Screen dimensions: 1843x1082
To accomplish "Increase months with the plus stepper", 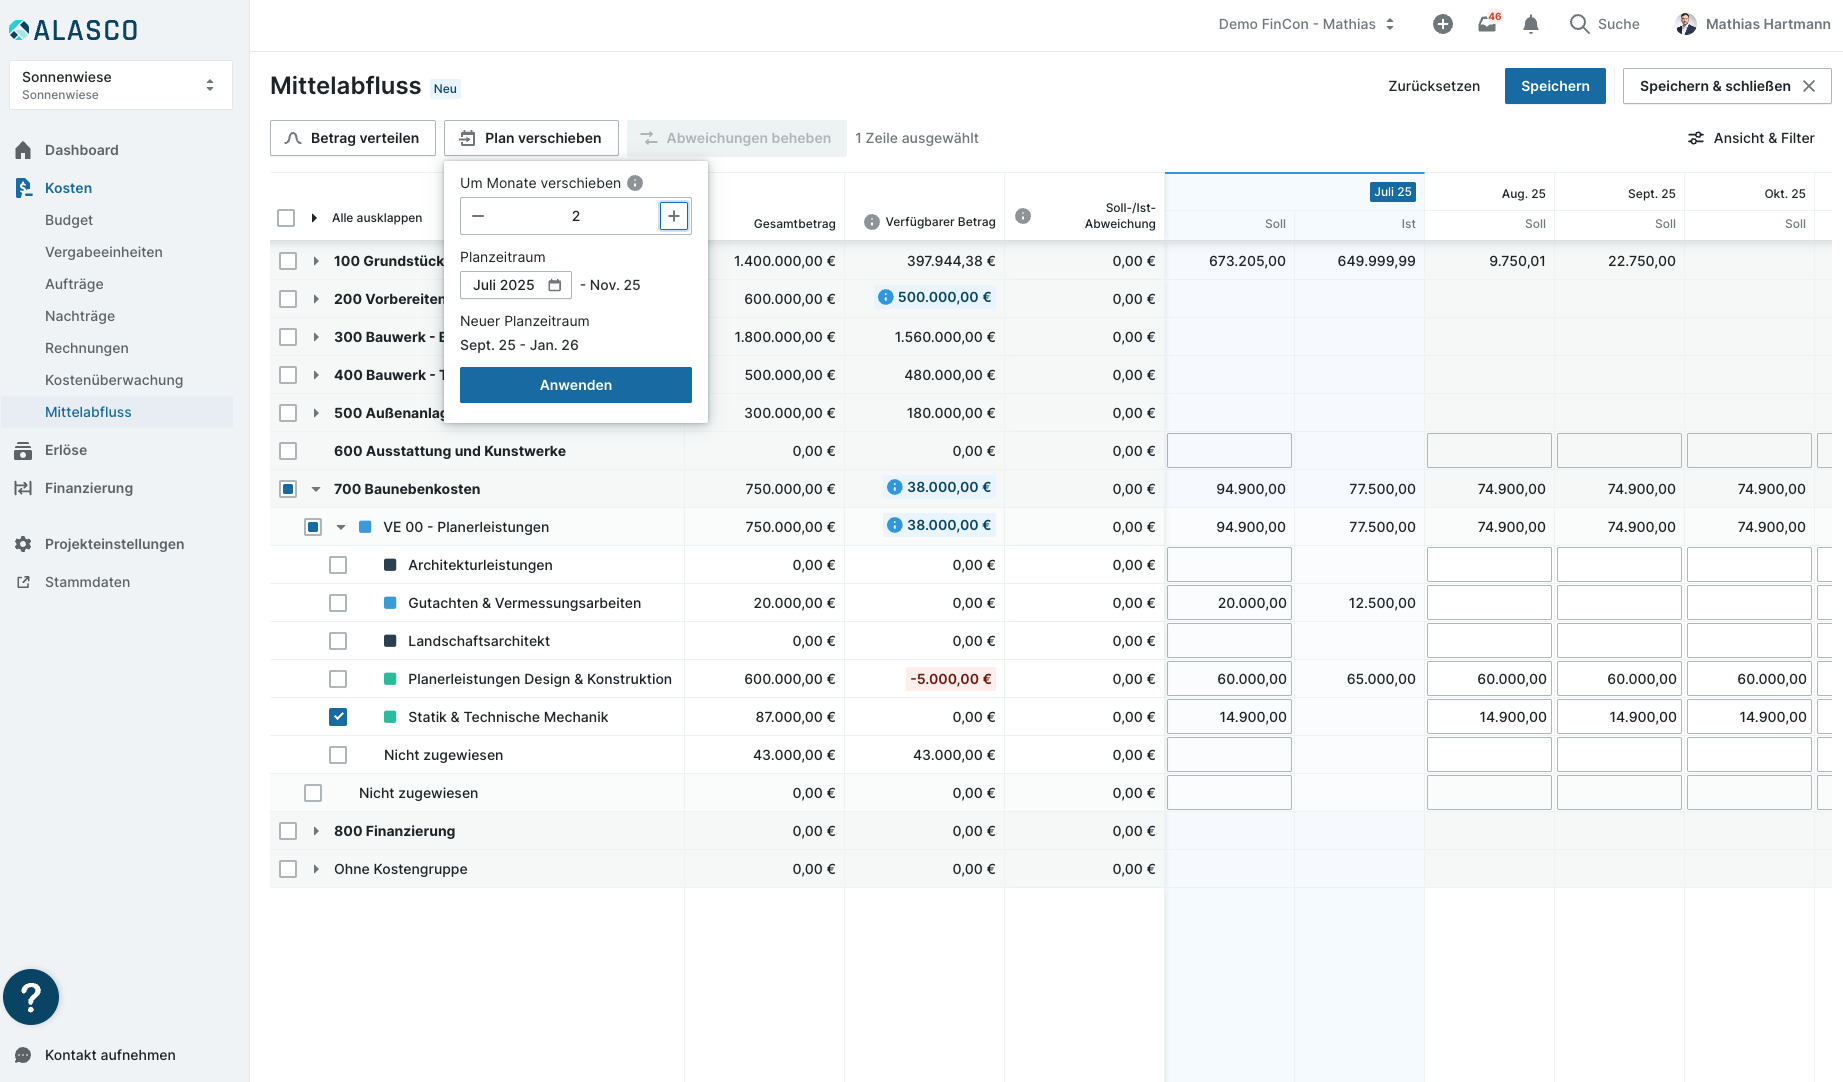I will click(674, 216).
